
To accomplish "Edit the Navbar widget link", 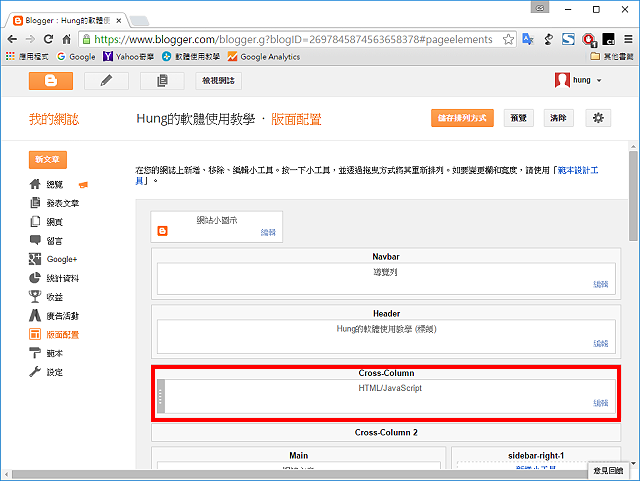I will (x=601, y=284).
